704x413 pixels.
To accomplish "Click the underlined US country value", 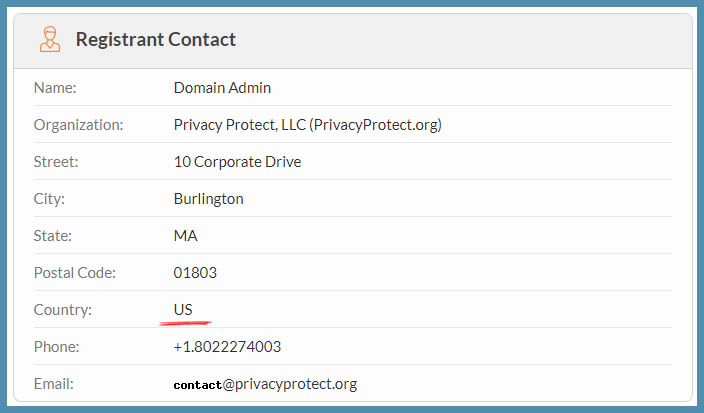I will (183, 310).
